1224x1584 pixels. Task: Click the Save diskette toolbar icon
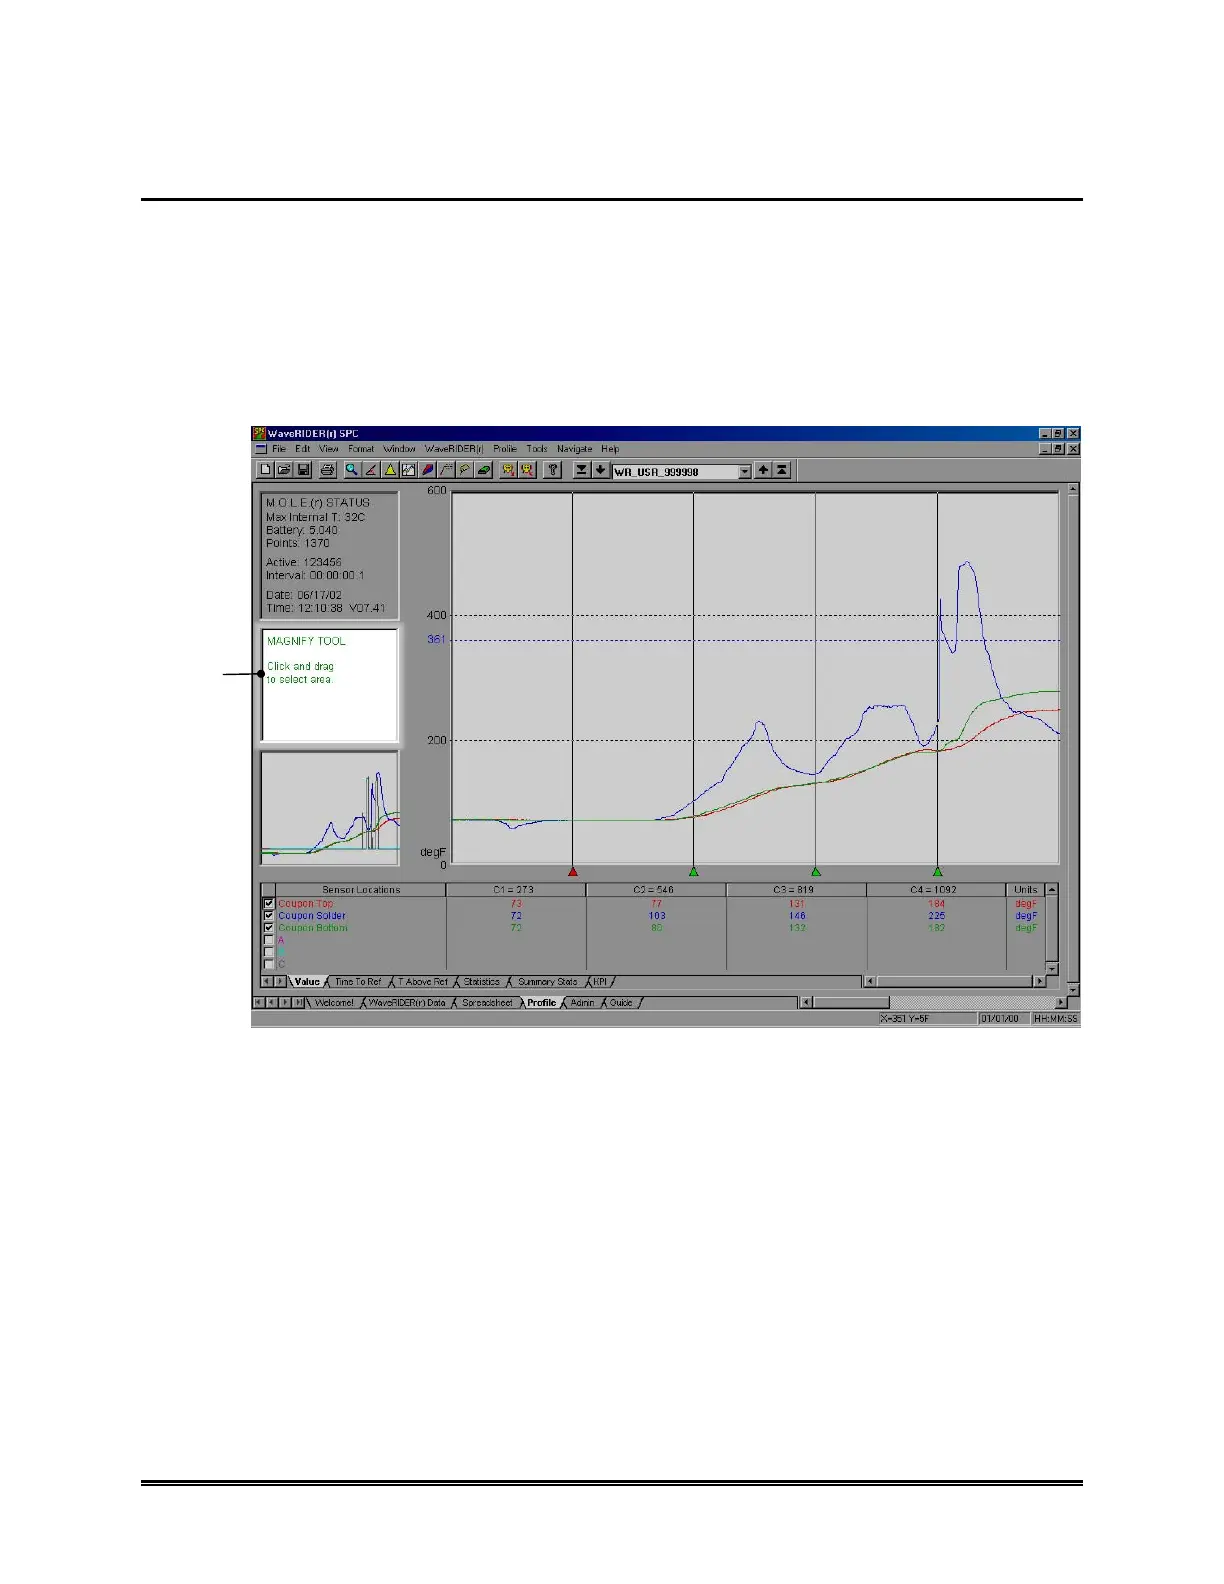[x=304, y=470]
